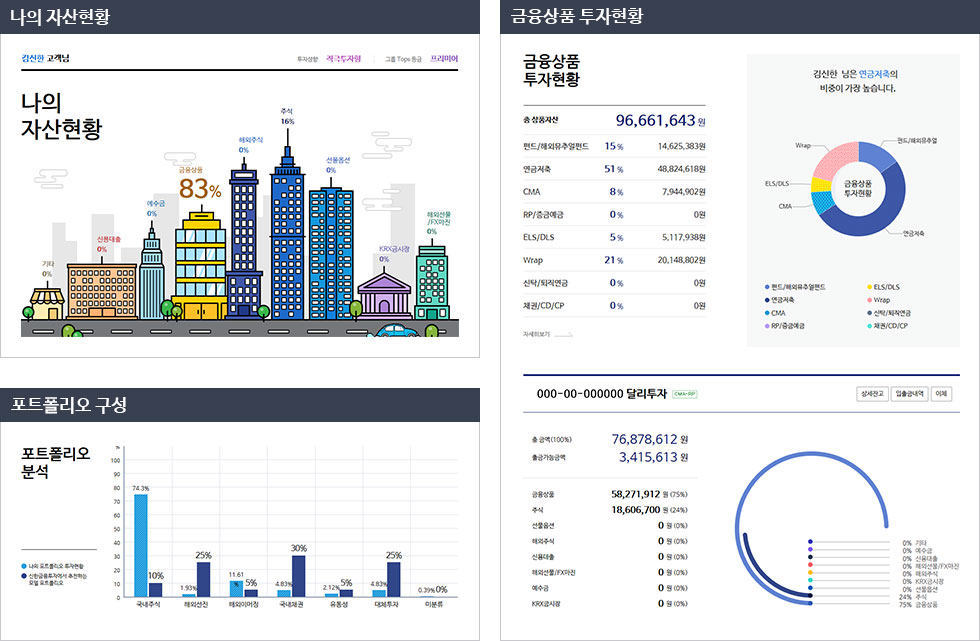Click the 국내주식 74.3% light blue bar
Screen dimensions: 980x641
pyautogui.click(x=140, y=545)
